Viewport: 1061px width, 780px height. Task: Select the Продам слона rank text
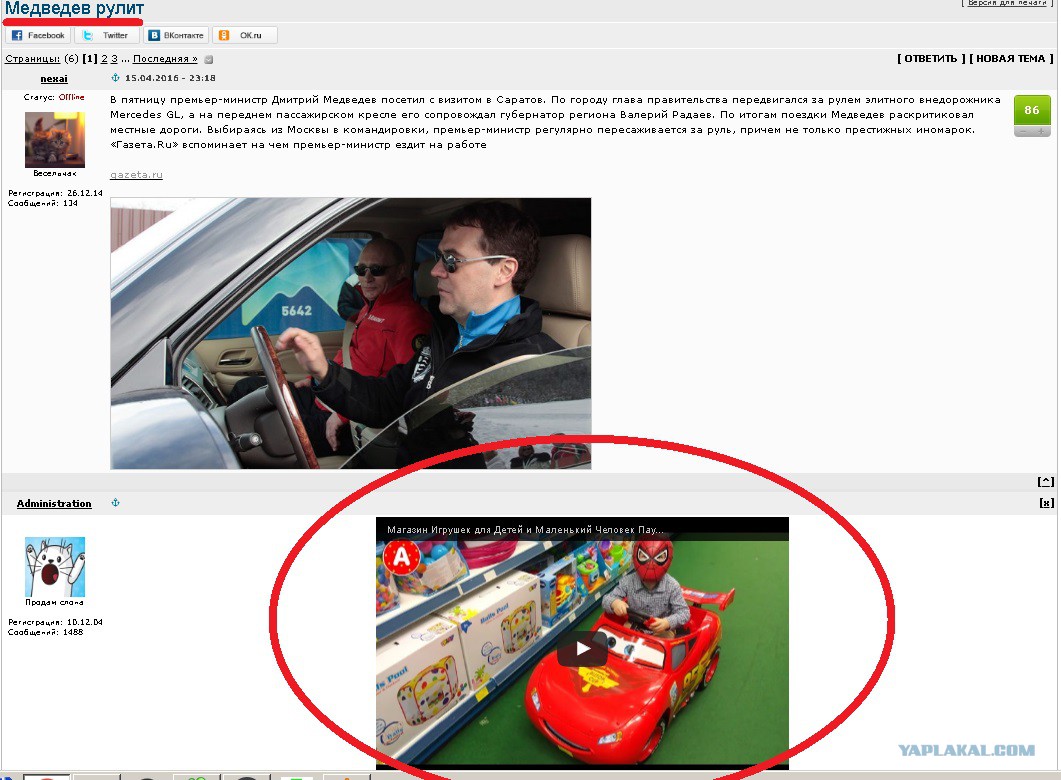55,603
